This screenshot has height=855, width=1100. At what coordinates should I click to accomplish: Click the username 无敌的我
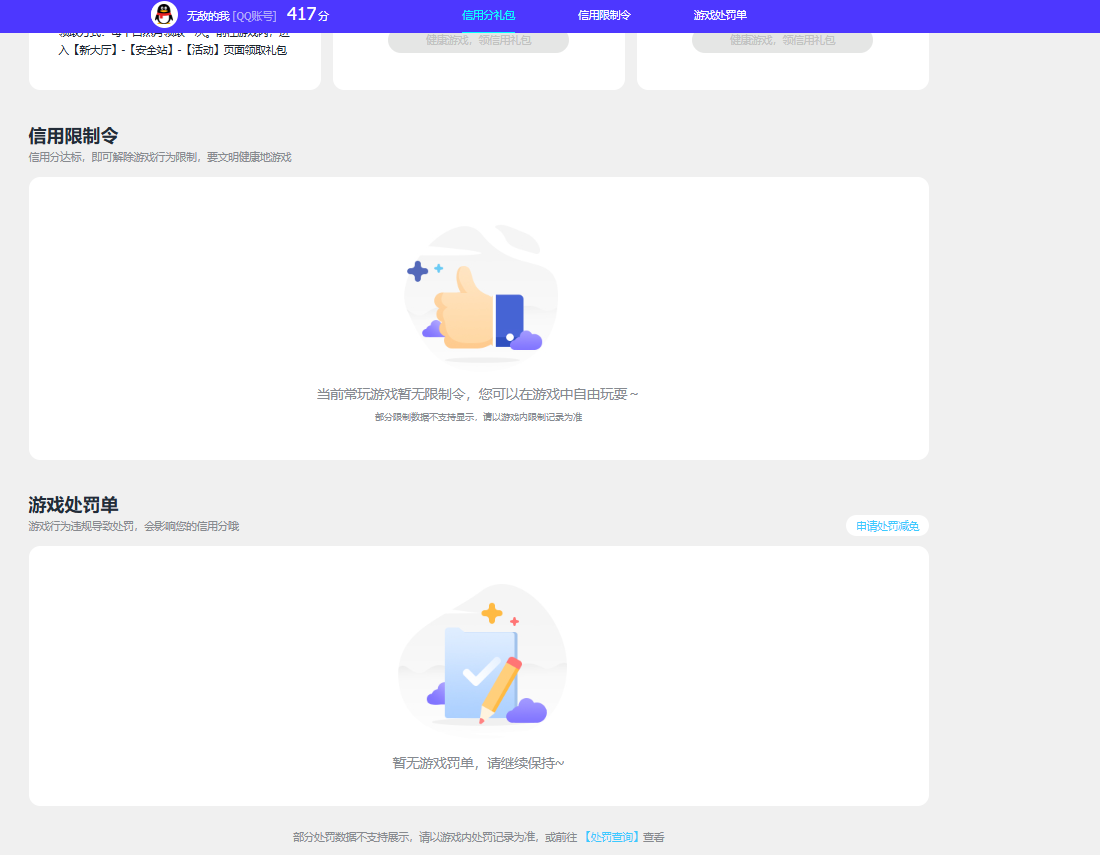coord(203,16)
